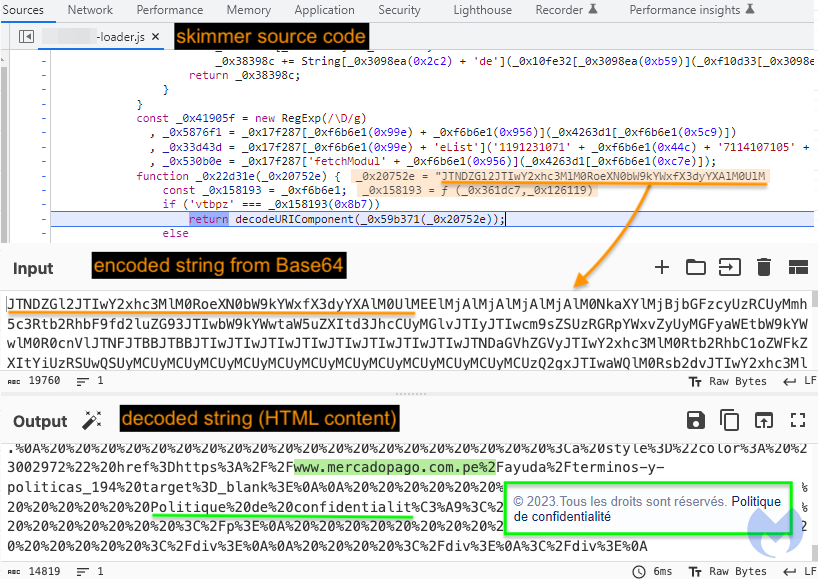818x579 pixels.
Task: Click the magic wand beside Output
Action: tap(92, 421)
